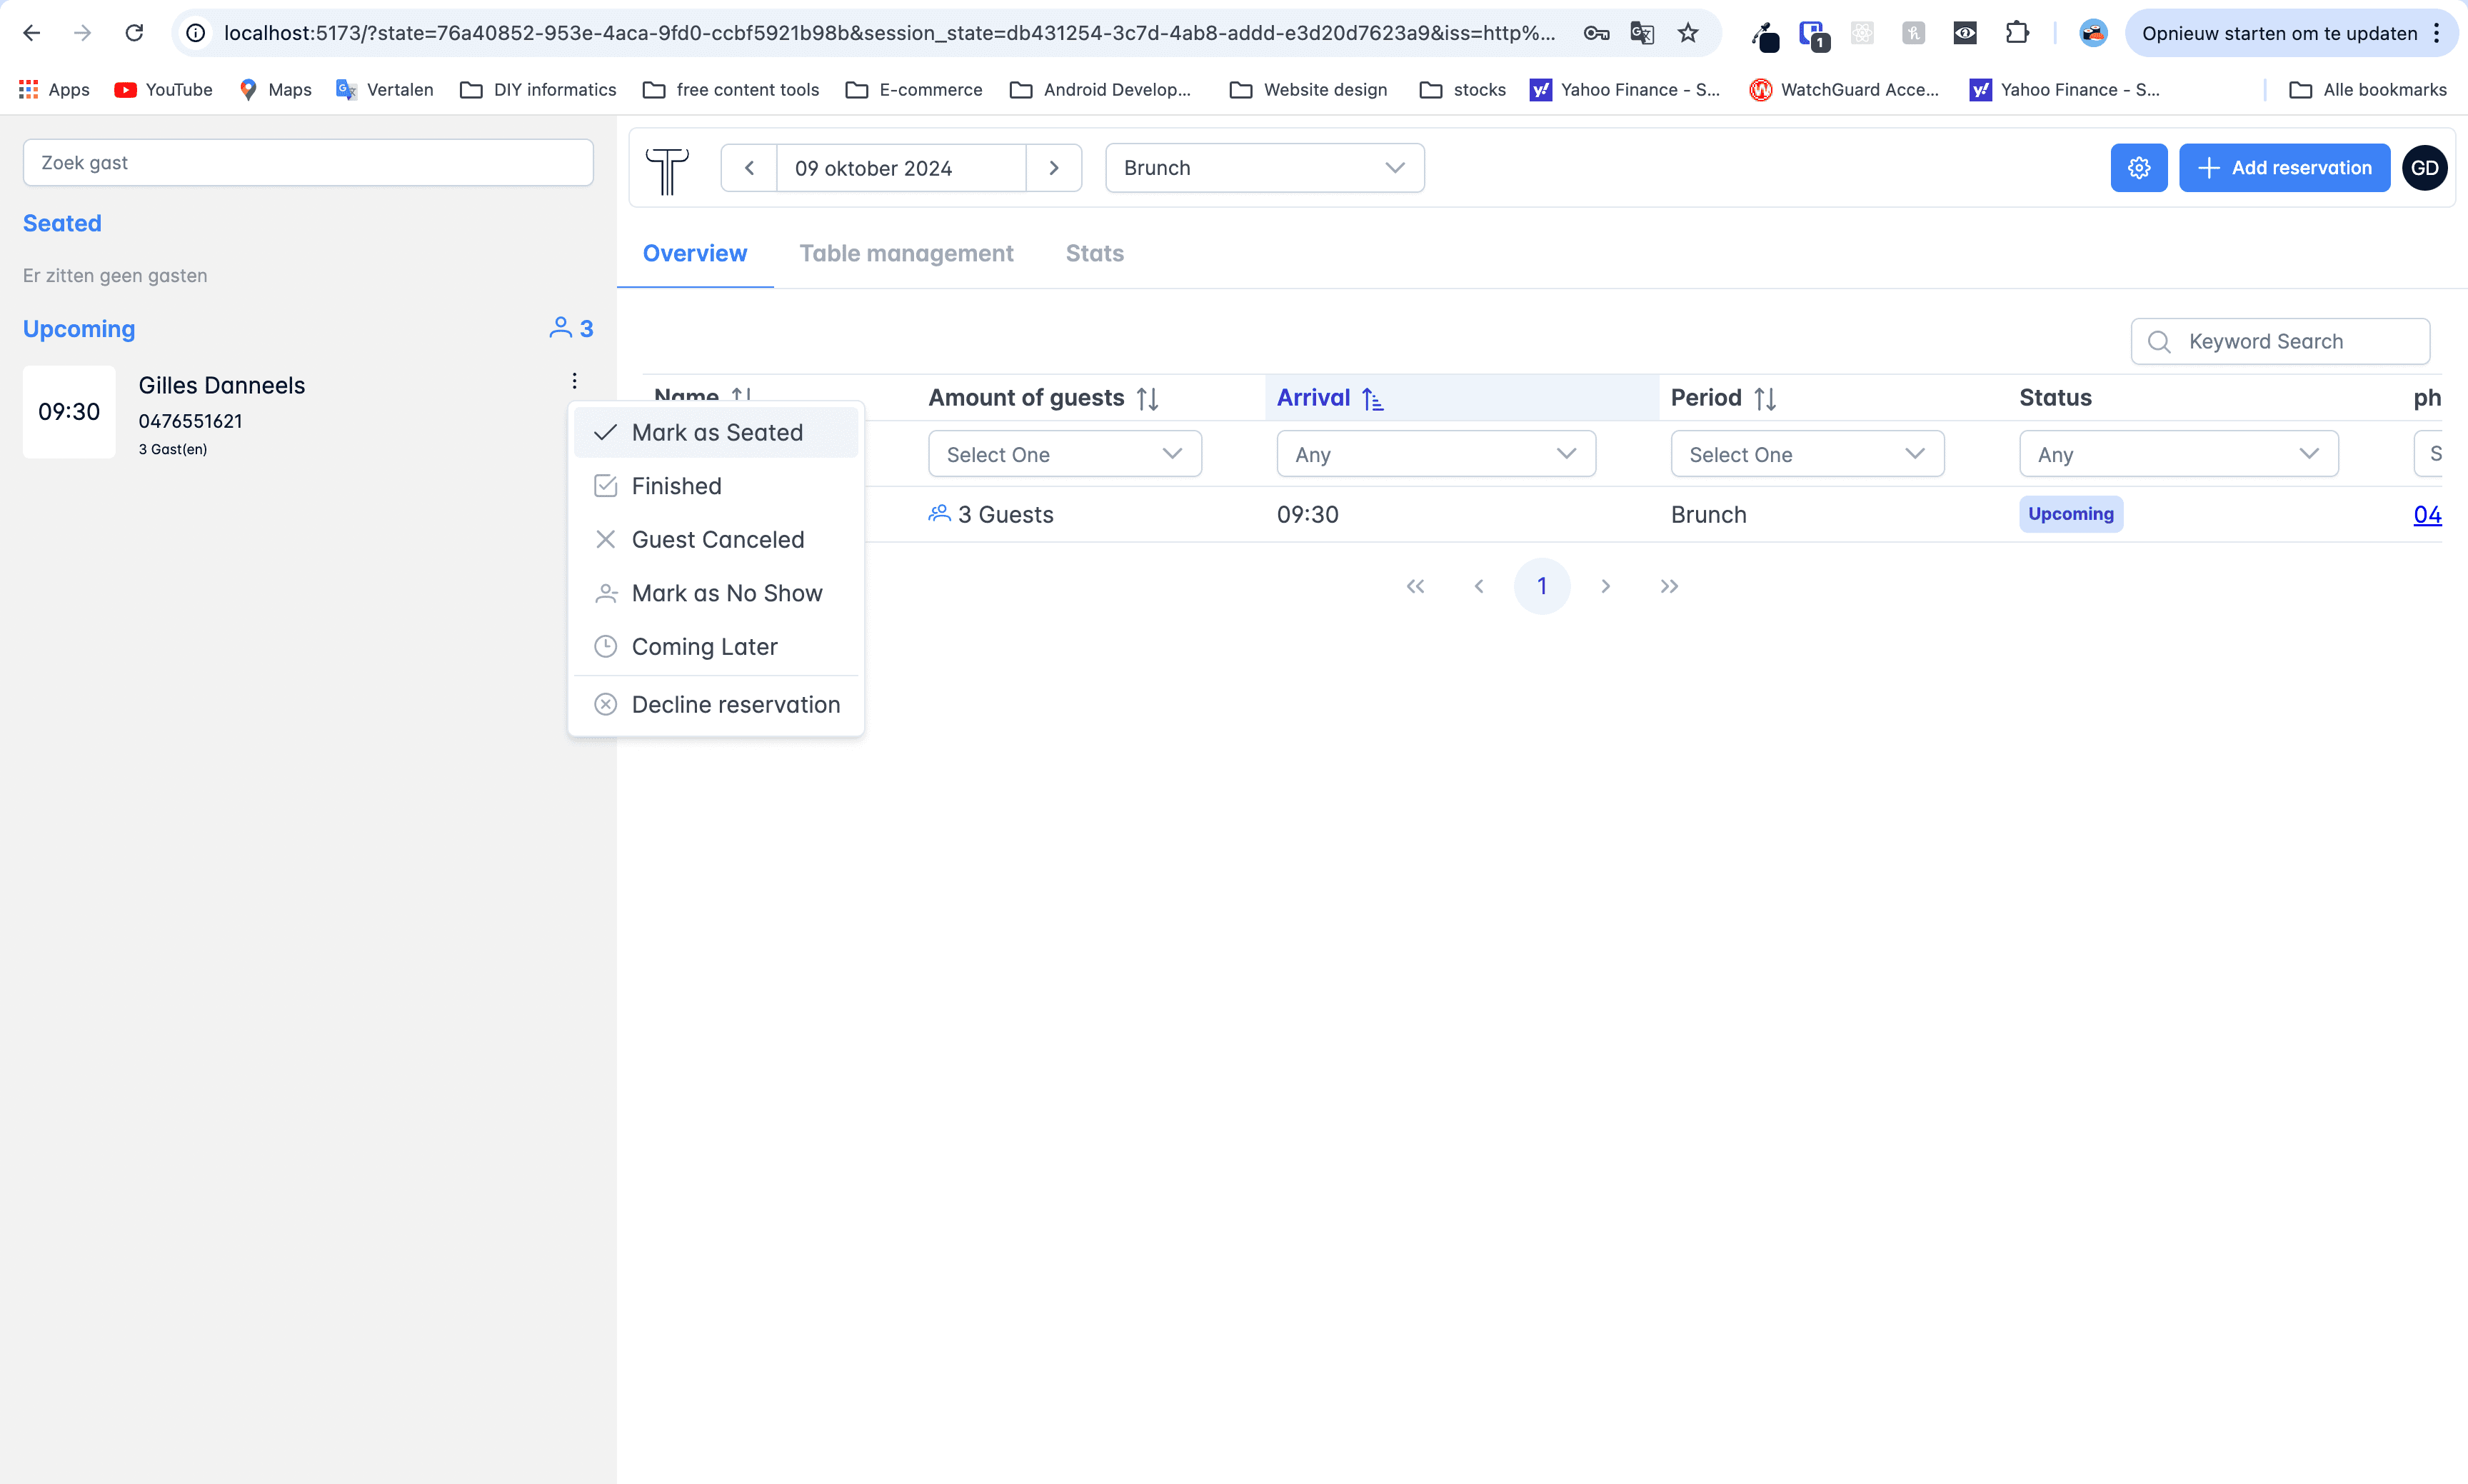This screenshot has height=1484, width=2468.
Task: Open the settings gear button
Action: pyautogui.click(x=2138, y=168)
